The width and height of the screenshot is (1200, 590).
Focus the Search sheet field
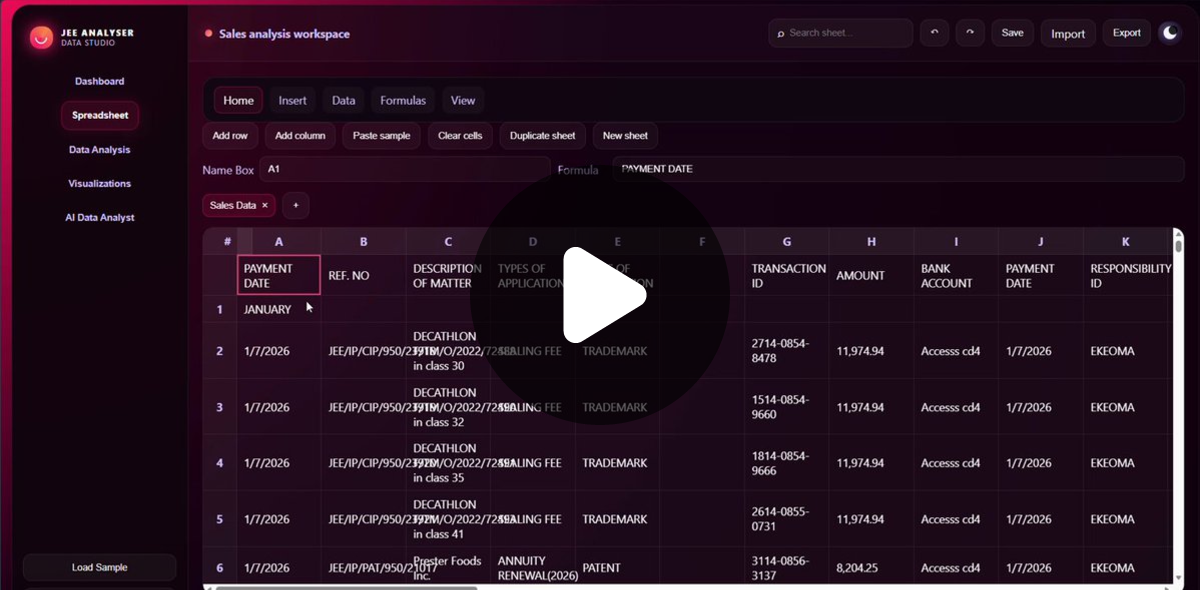840,33
